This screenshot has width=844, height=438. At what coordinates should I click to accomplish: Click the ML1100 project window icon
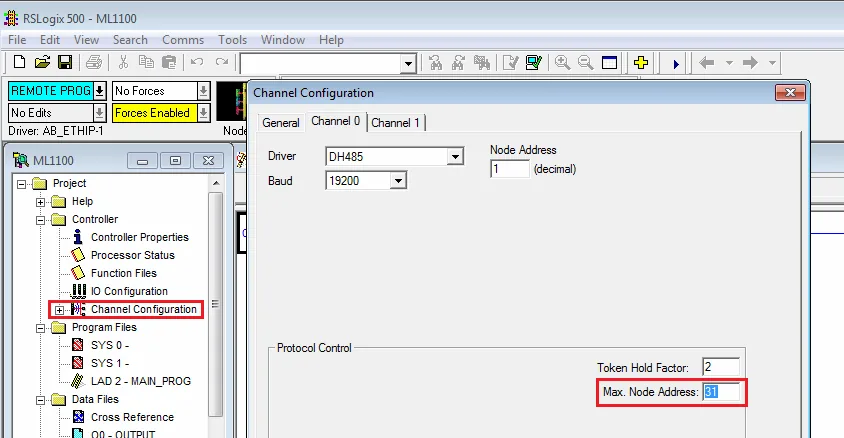pos(20,160)
